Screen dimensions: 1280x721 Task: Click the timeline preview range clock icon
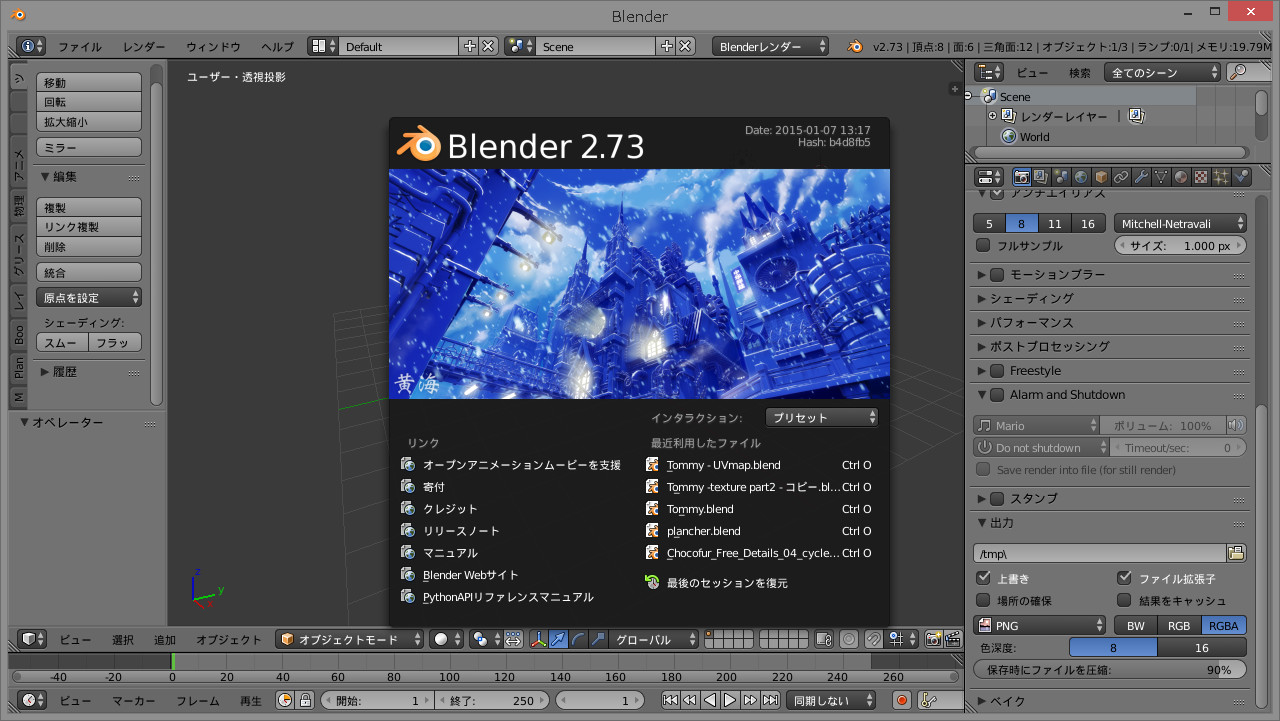pos(285,701)
